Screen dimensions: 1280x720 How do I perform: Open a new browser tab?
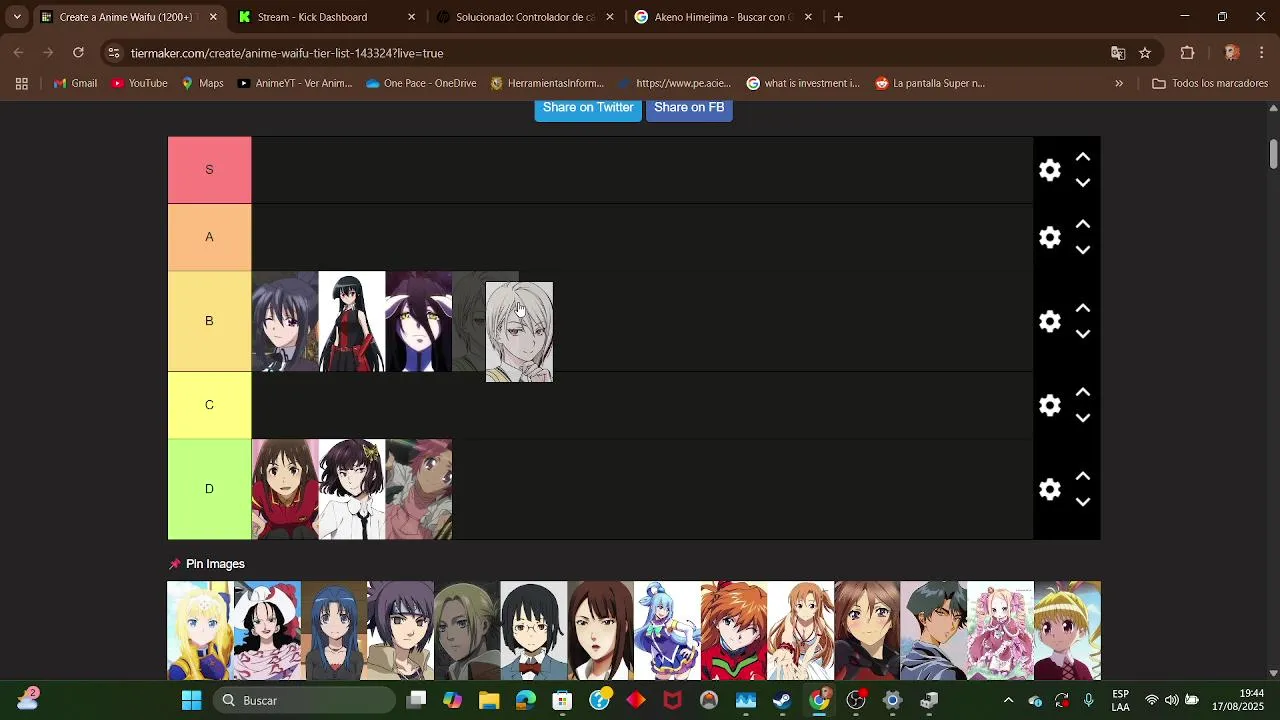(838, 17)
